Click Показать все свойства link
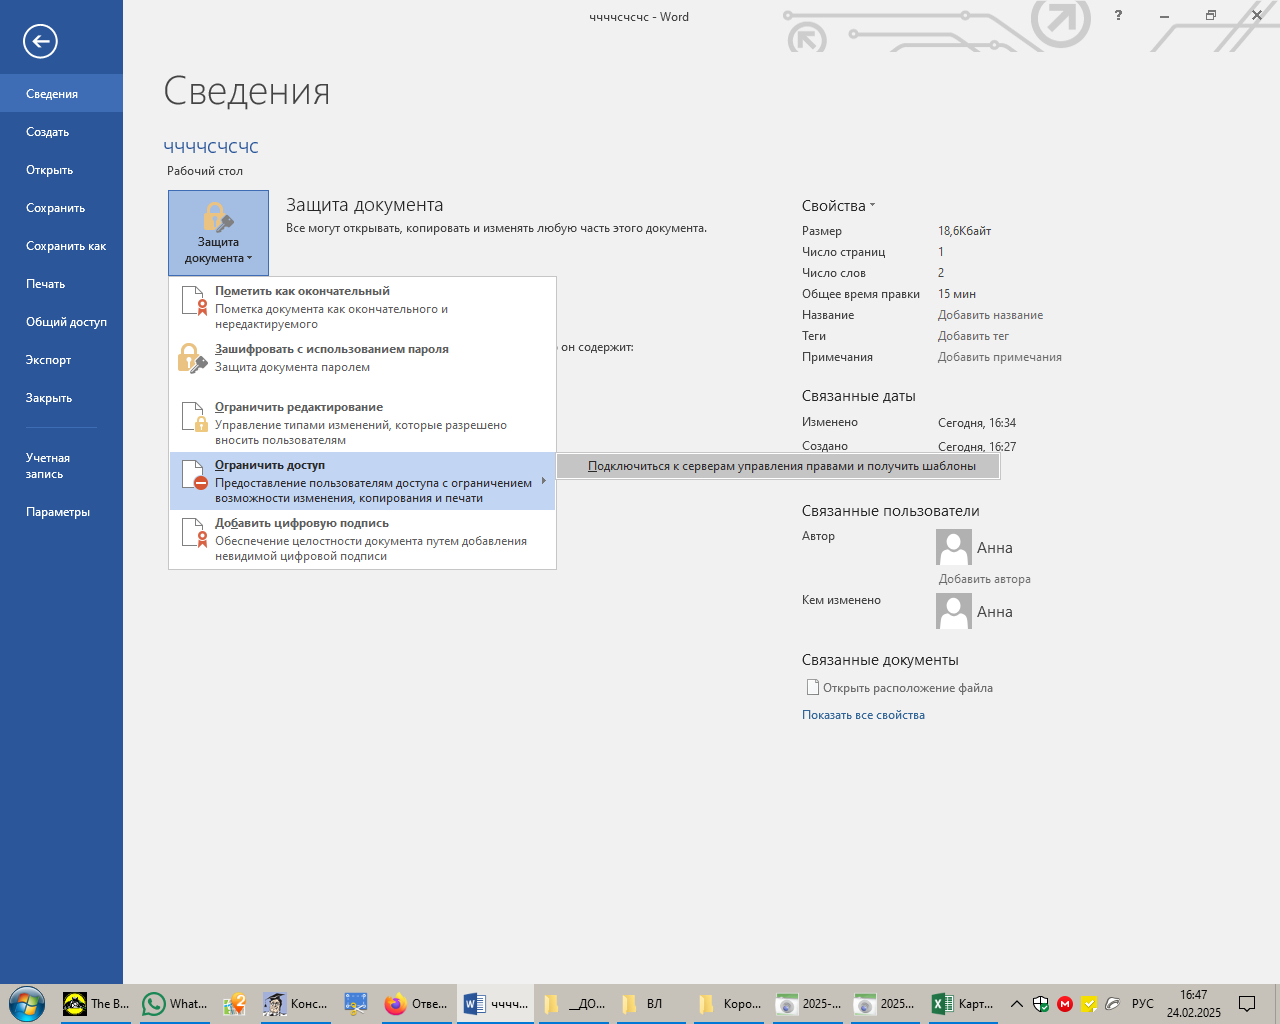Viewport: 1280px width, 1024px height. (863, 715)
